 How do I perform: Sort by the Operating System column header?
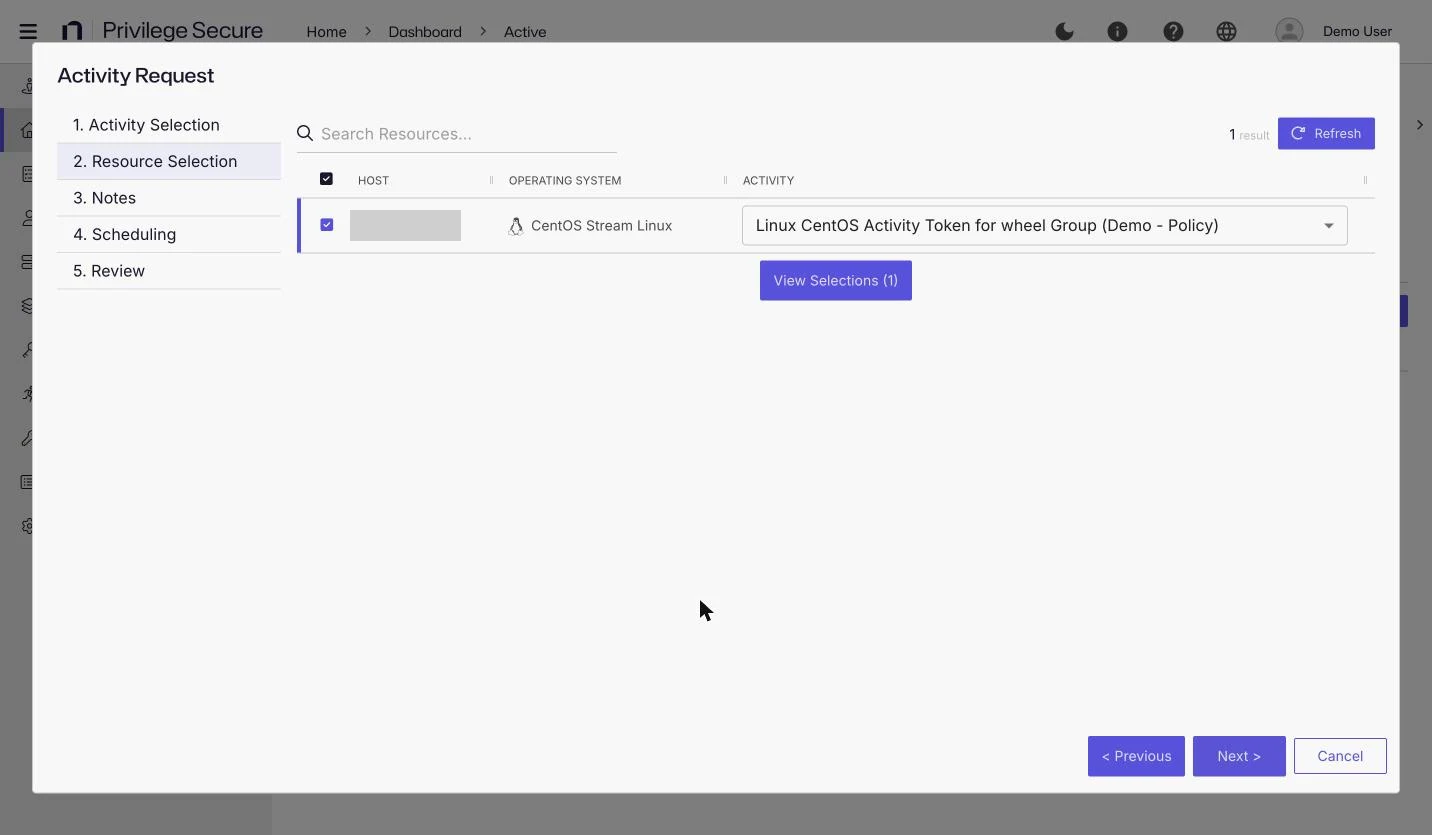click(x=565, y=180)
